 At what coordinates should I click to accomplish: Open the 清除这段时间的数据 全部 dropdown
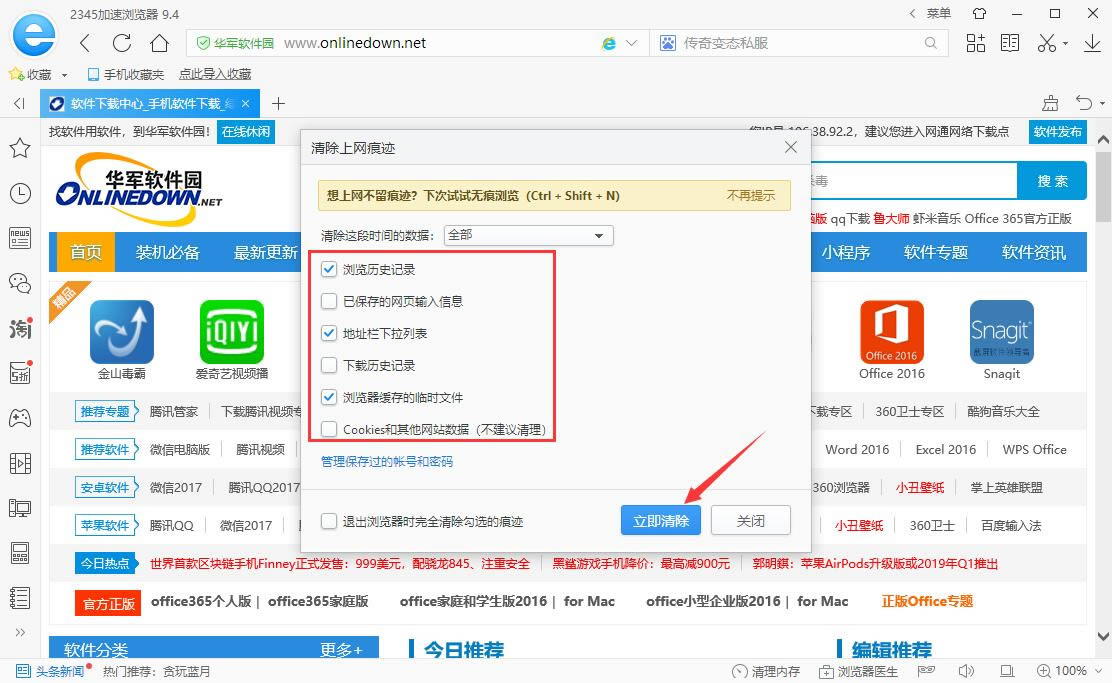[x=528, y=235]
